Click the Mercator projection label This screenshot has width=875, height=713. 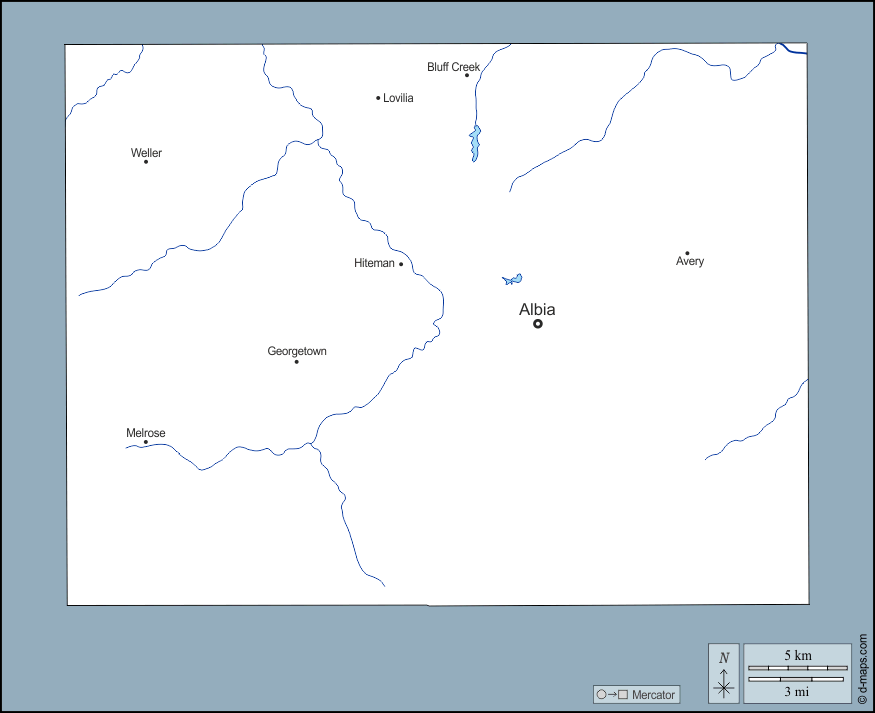coord(654,695)
